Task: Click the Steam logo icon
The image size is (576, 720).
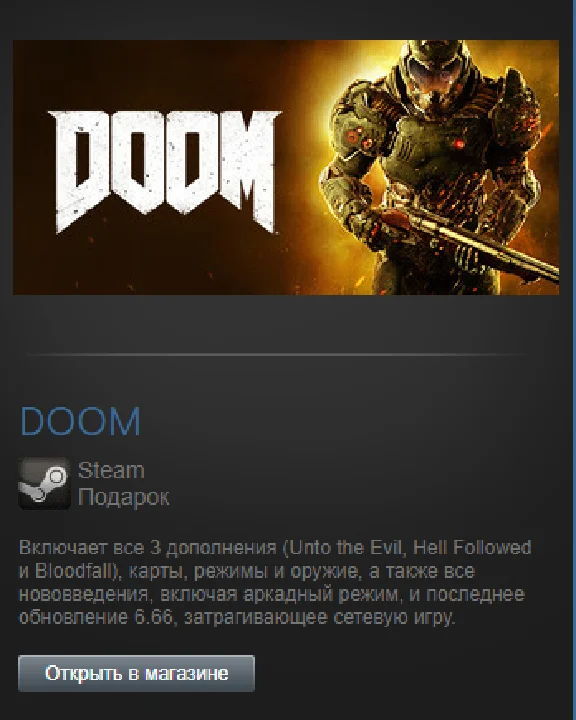Action: [x=44, y=484]
